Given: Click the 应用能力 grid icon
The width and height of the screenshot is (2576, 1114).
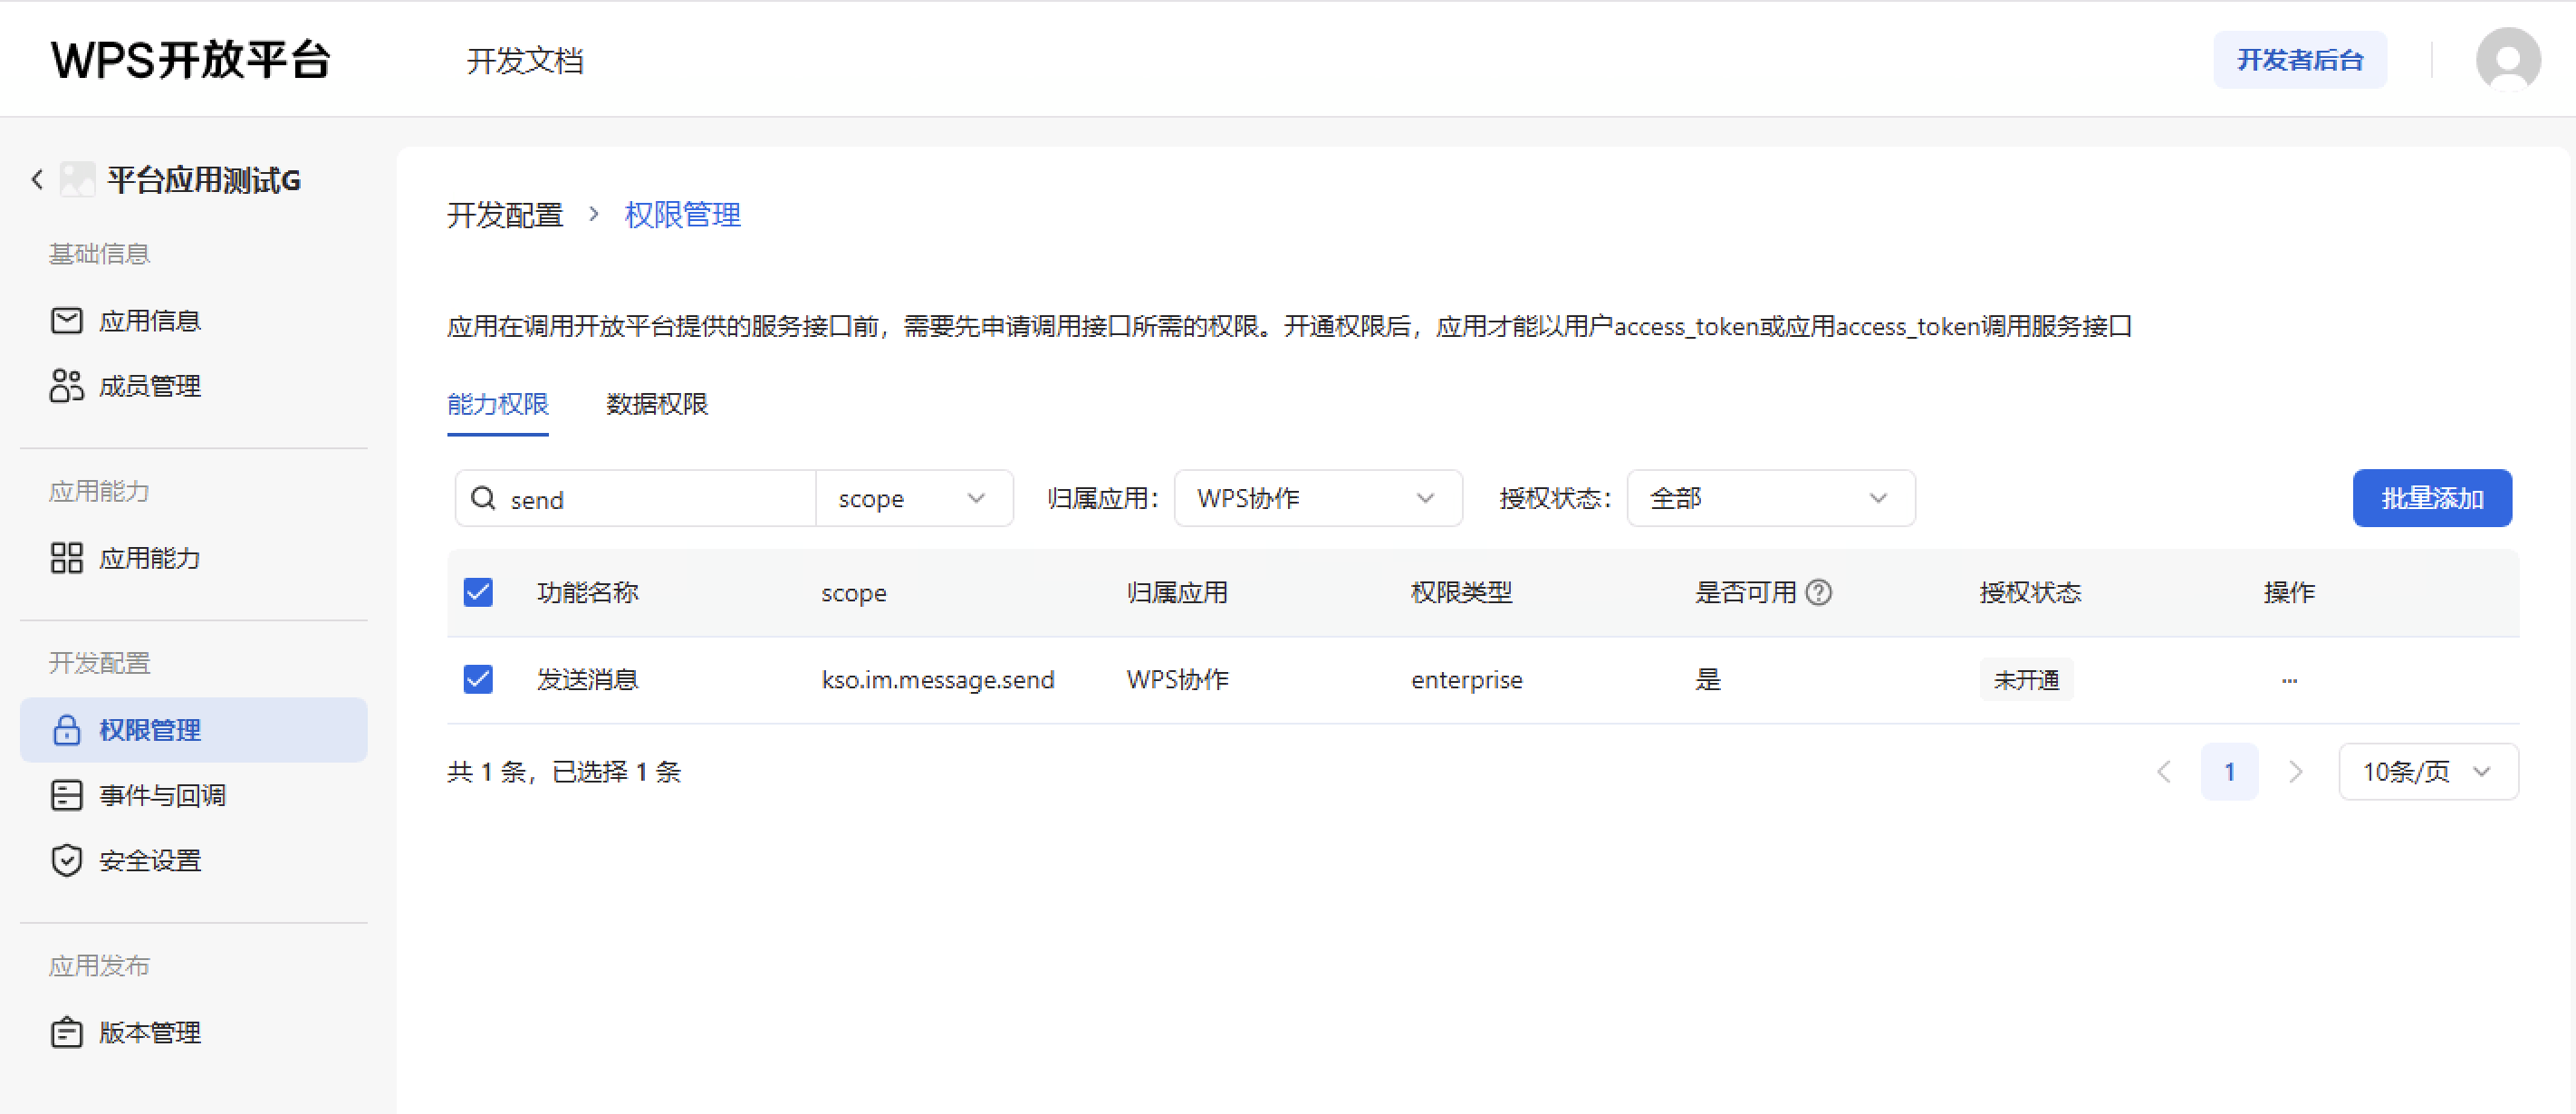Looking at the screenshot, I should 66,558.
